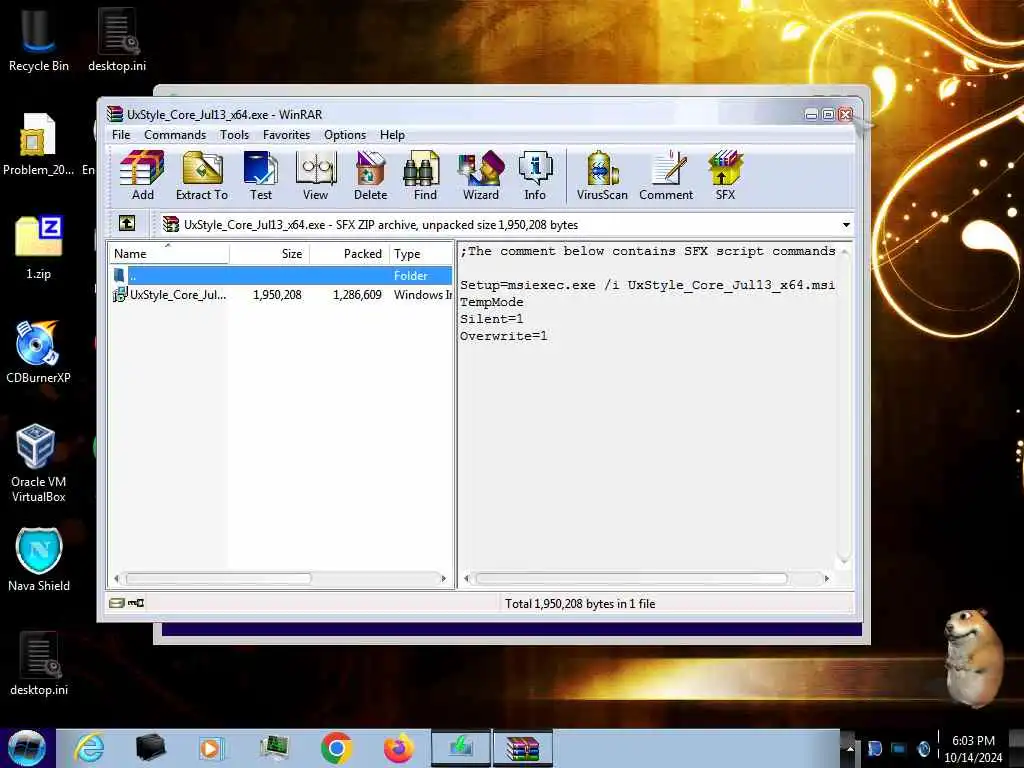Image resolution: width=1024 pixels, height=768 pixels.
Task: Launch the Wizard tool
Action: (x=481, y=175)
